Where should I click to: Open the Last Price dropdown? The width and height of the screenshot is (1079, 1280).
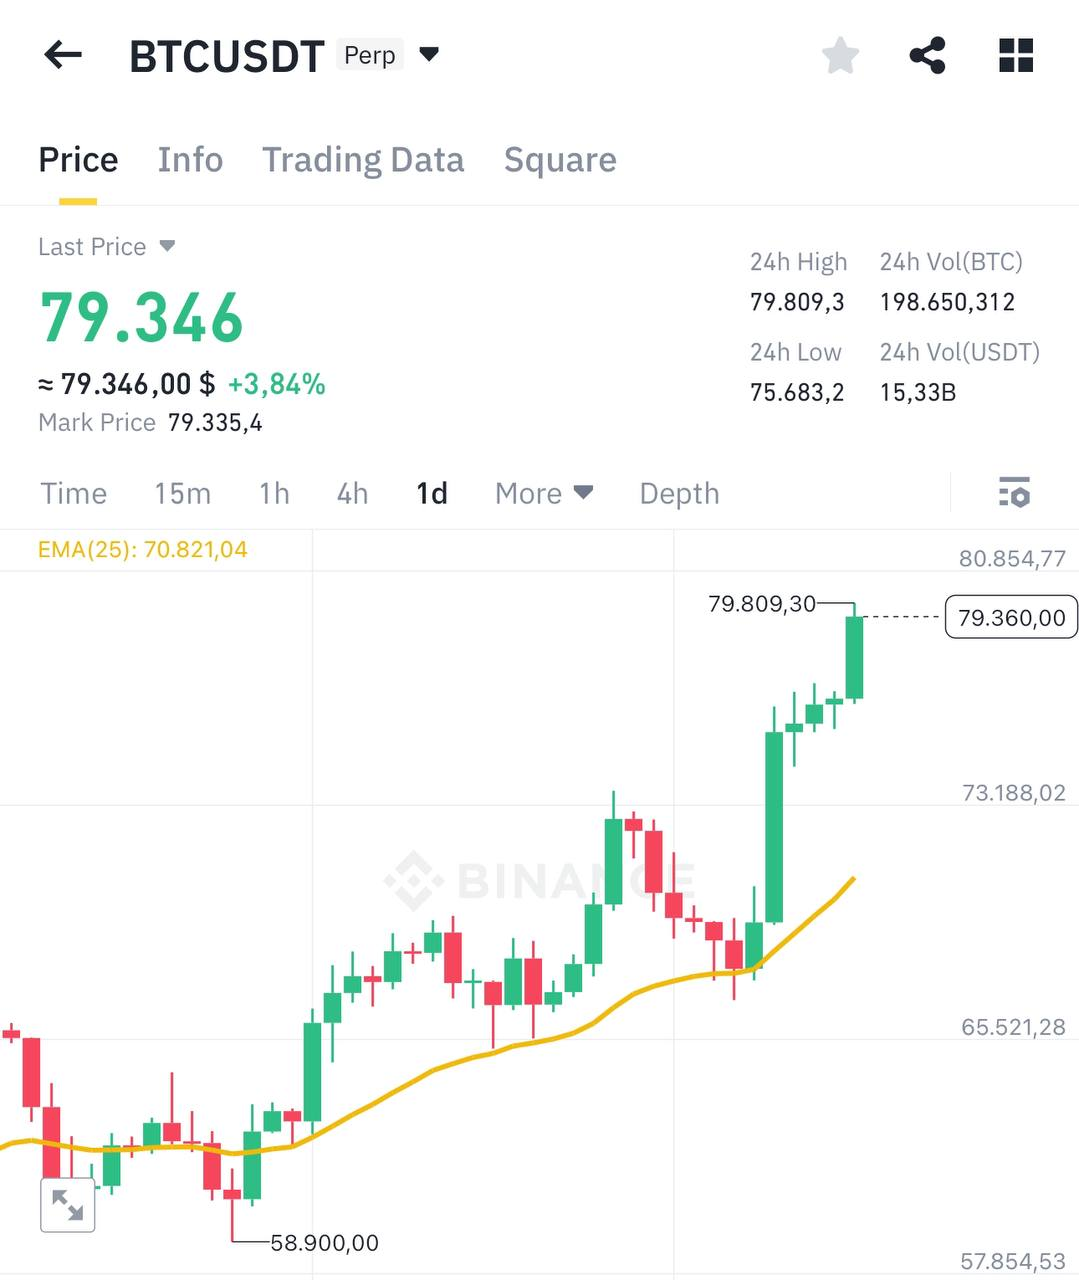107,246
